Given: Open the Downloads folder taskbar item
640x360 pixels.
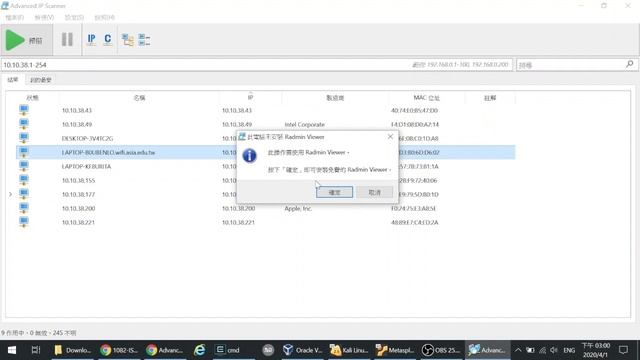Looking at the screenshot, I should pyautogui.click(x=73, y=350).
